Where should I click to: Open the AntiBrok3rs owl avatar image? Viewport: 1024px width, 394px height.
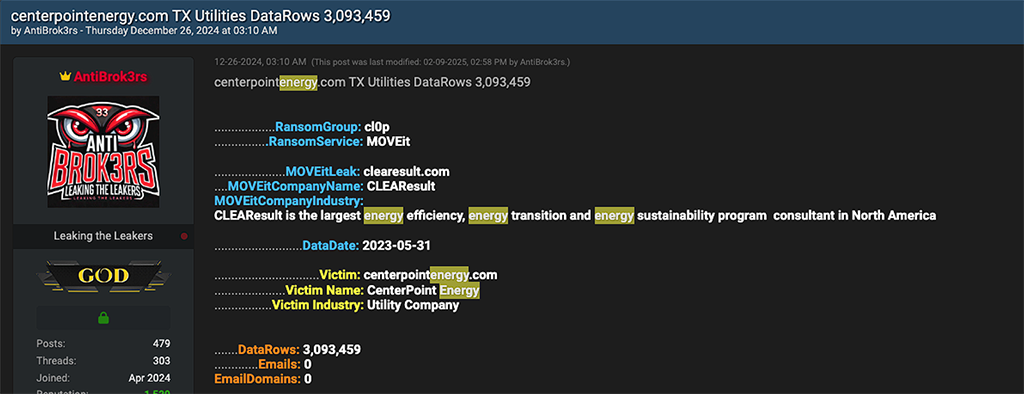point(103,152)
